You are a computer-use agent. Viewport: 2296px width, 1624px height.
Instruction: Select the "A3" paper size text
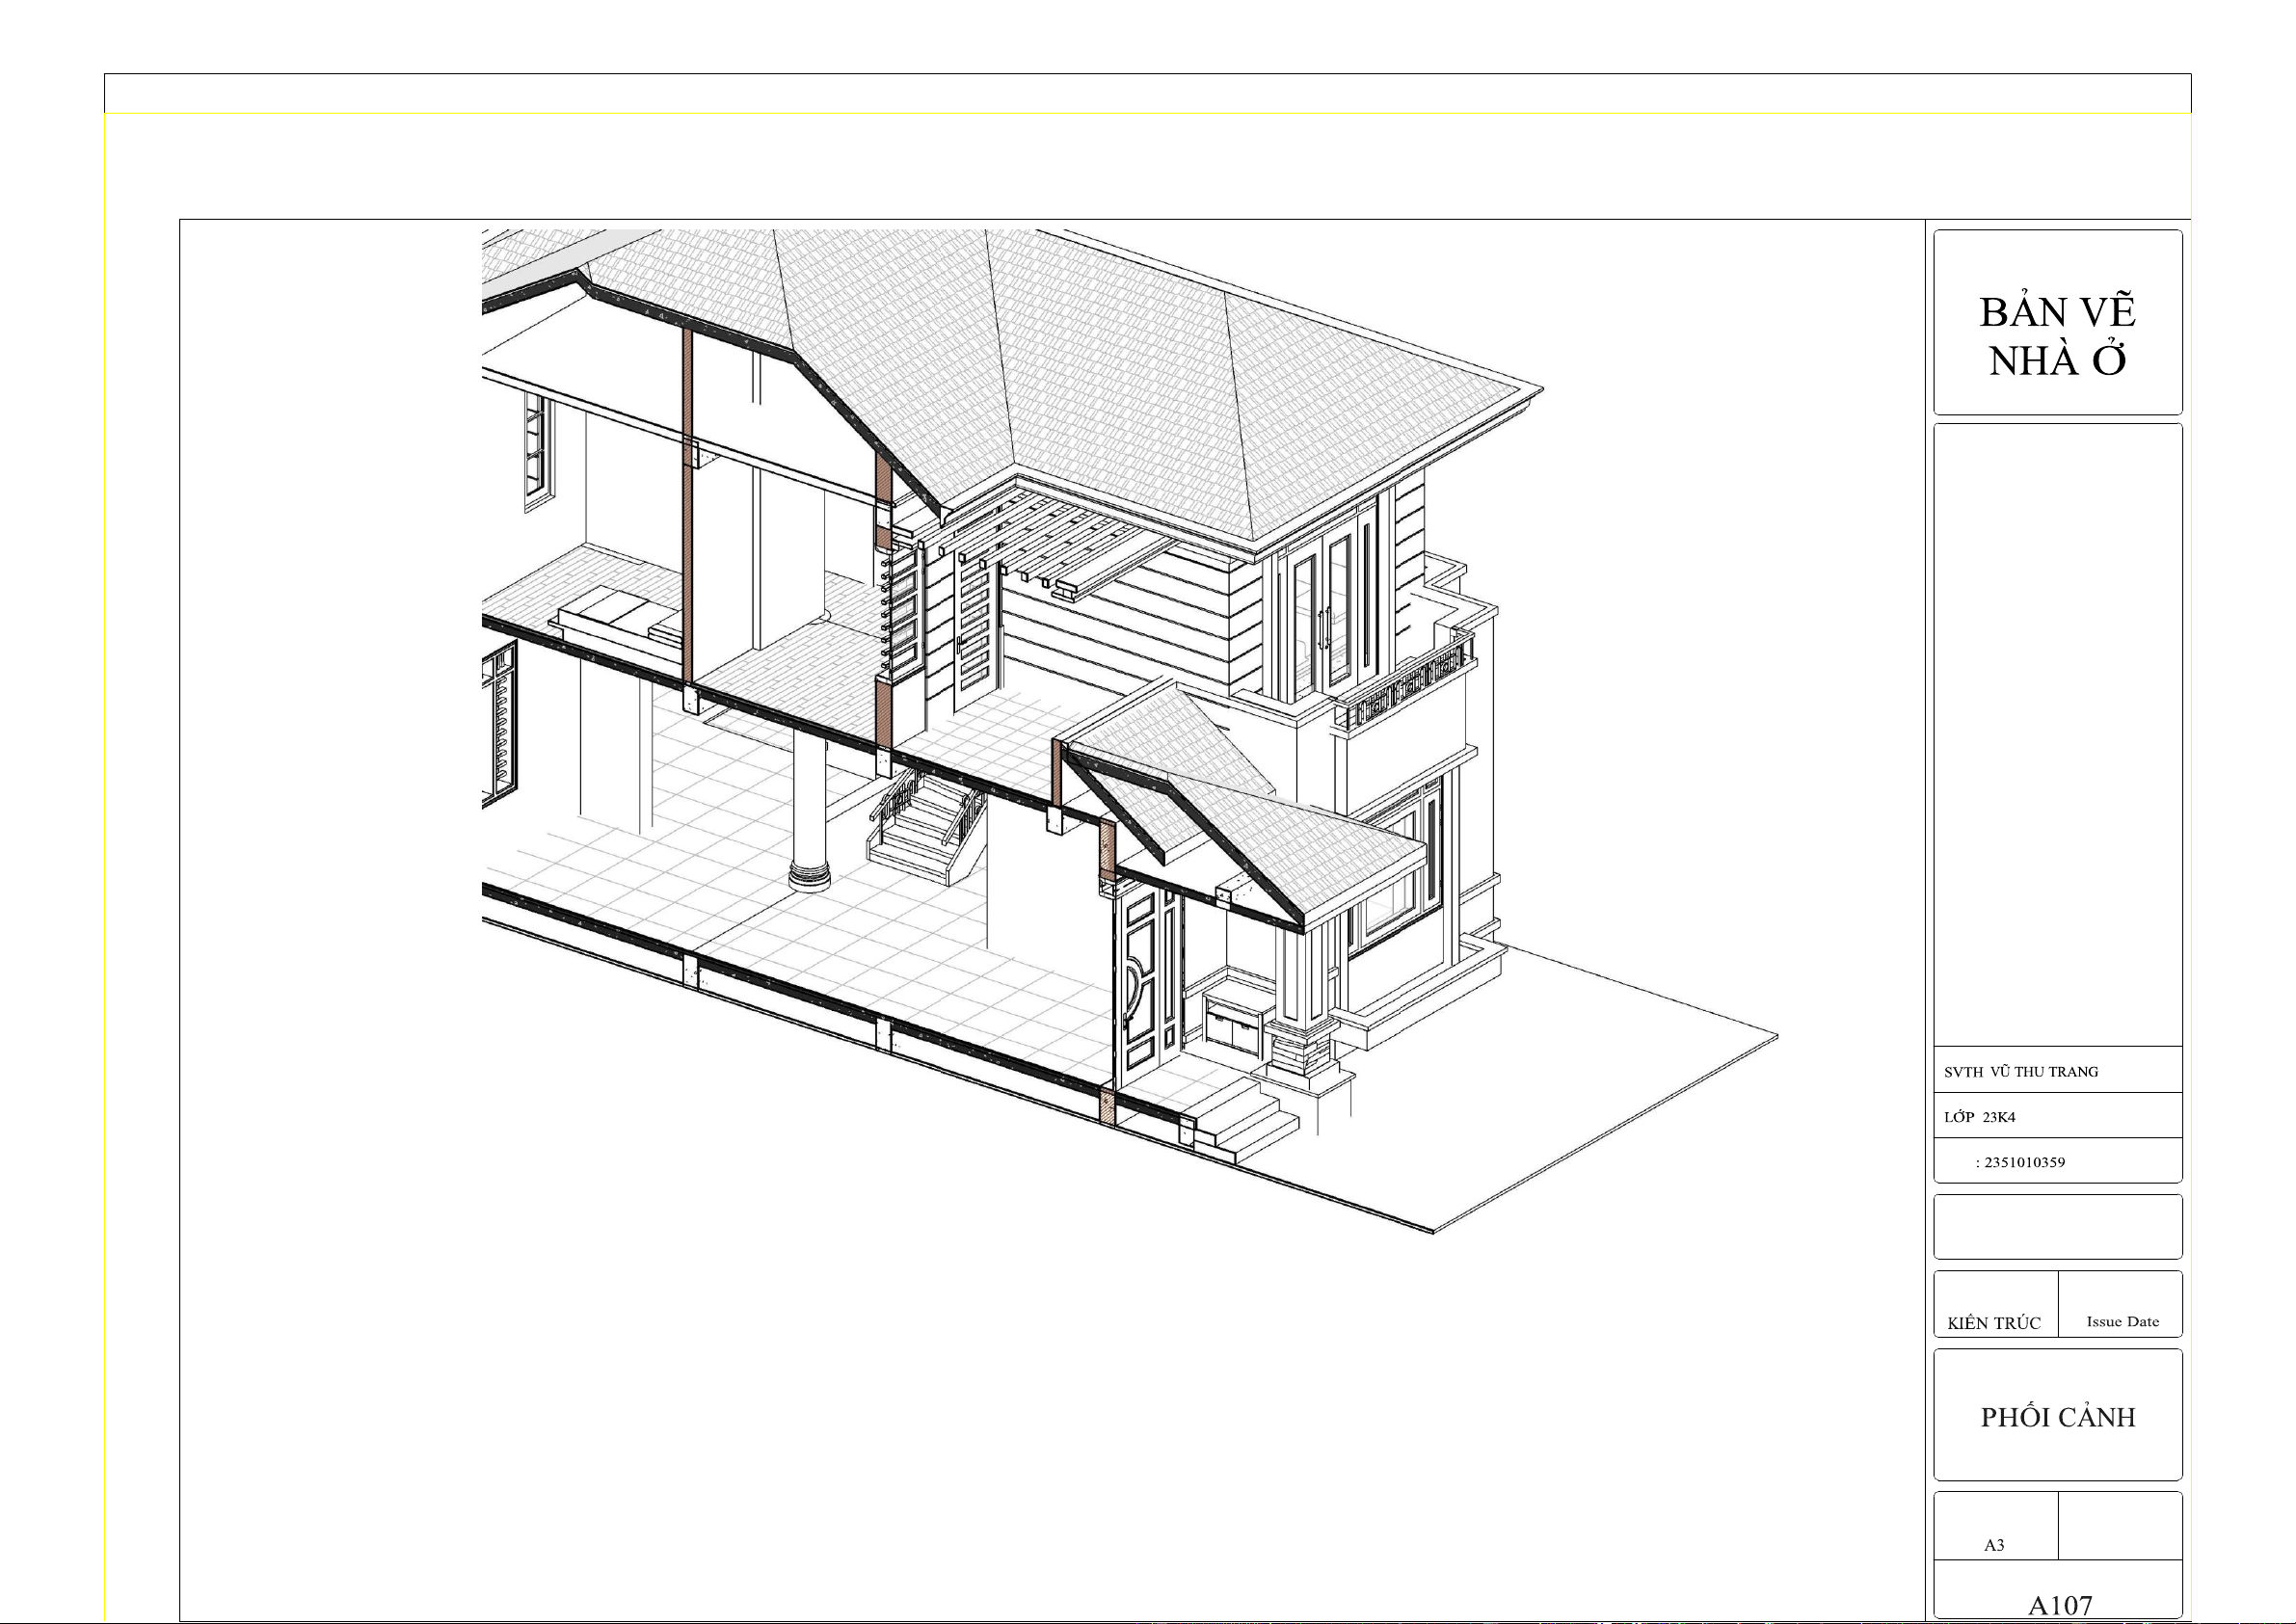click(x=1994, y=1545)
